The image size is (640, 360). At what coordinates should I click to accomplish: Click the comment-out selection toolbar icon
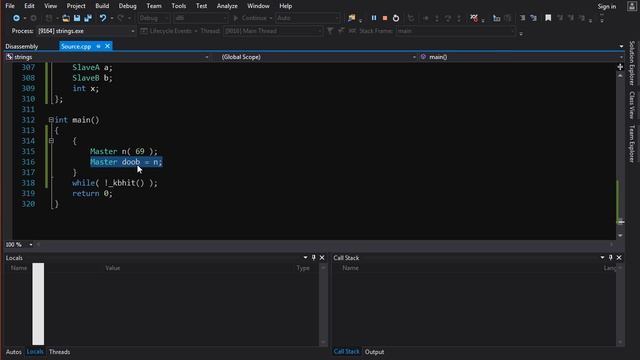coord(533,18)
